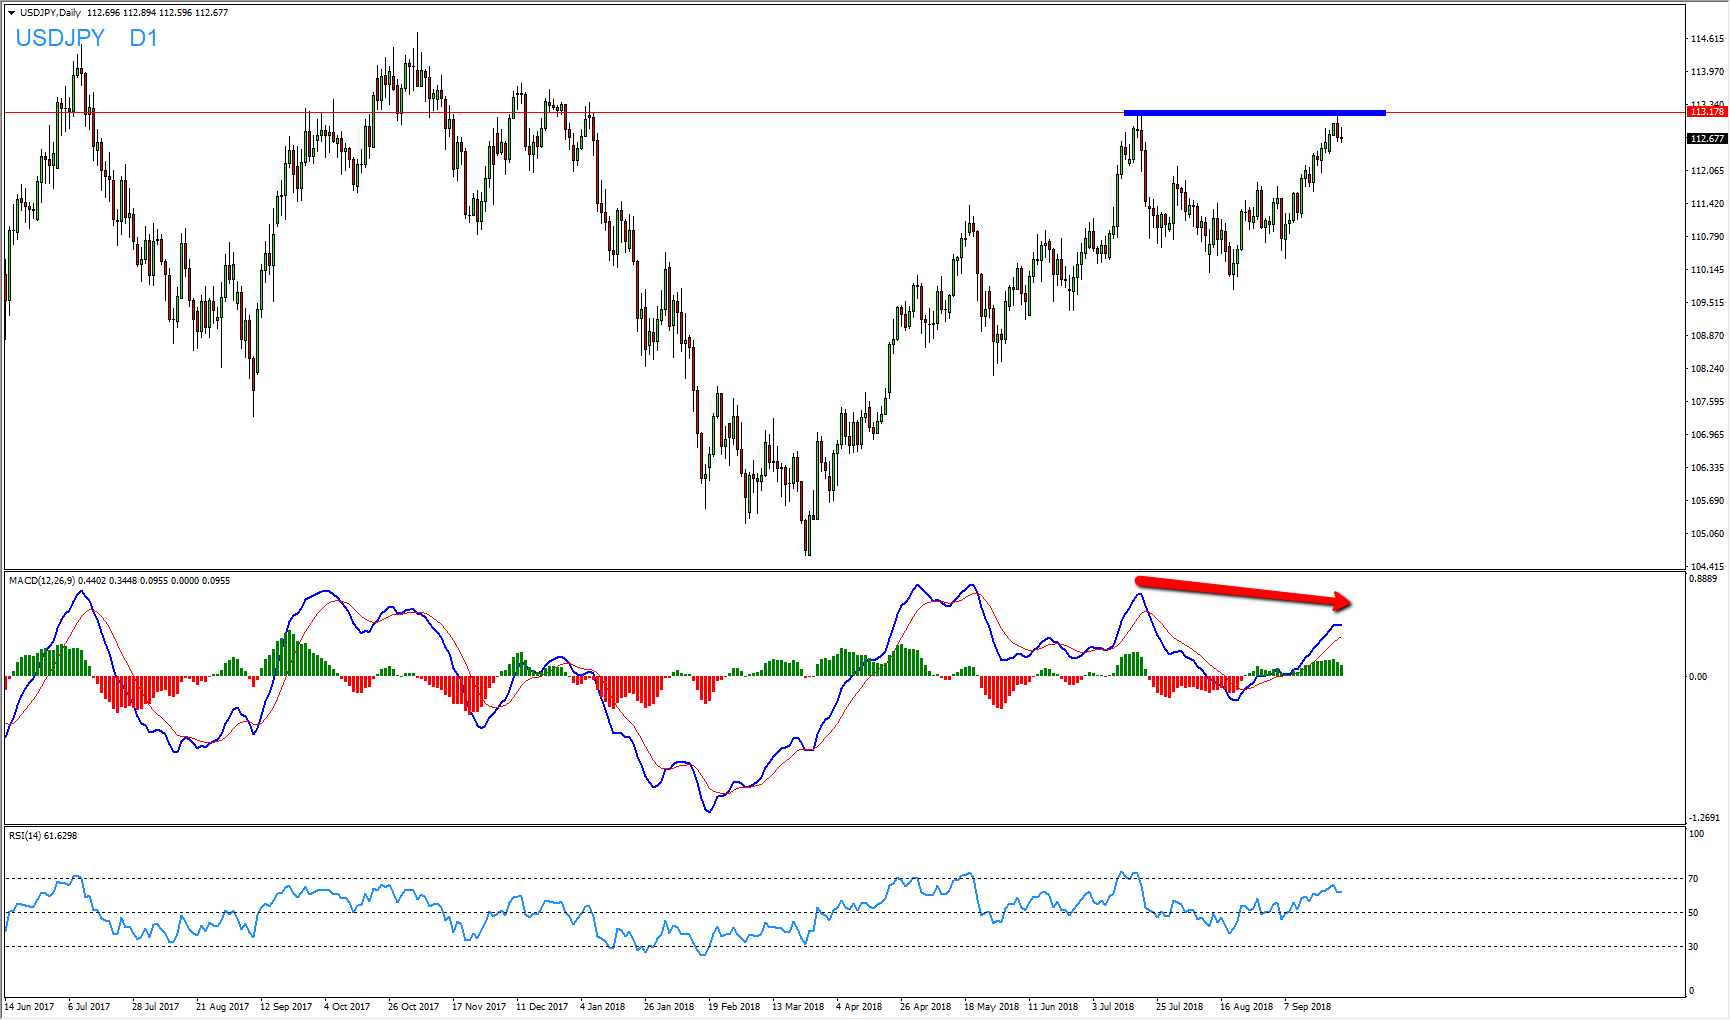Click the 0.00 MACD zero level label

coord(1698,677)
